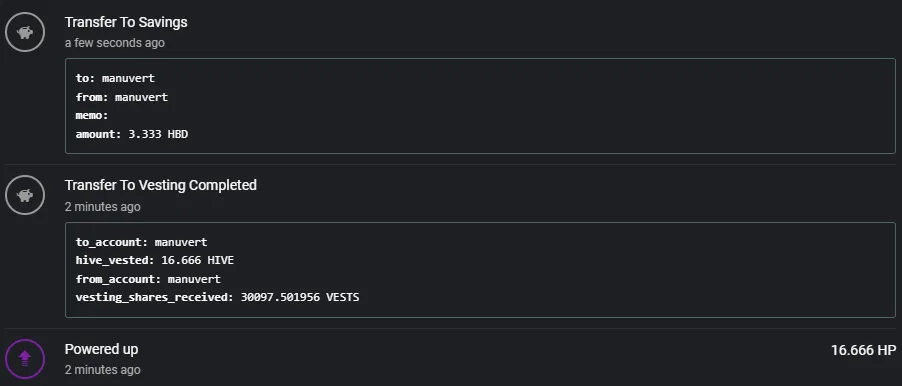
Task: Click the 'to: manuvert' line
Action: point(115,78)
